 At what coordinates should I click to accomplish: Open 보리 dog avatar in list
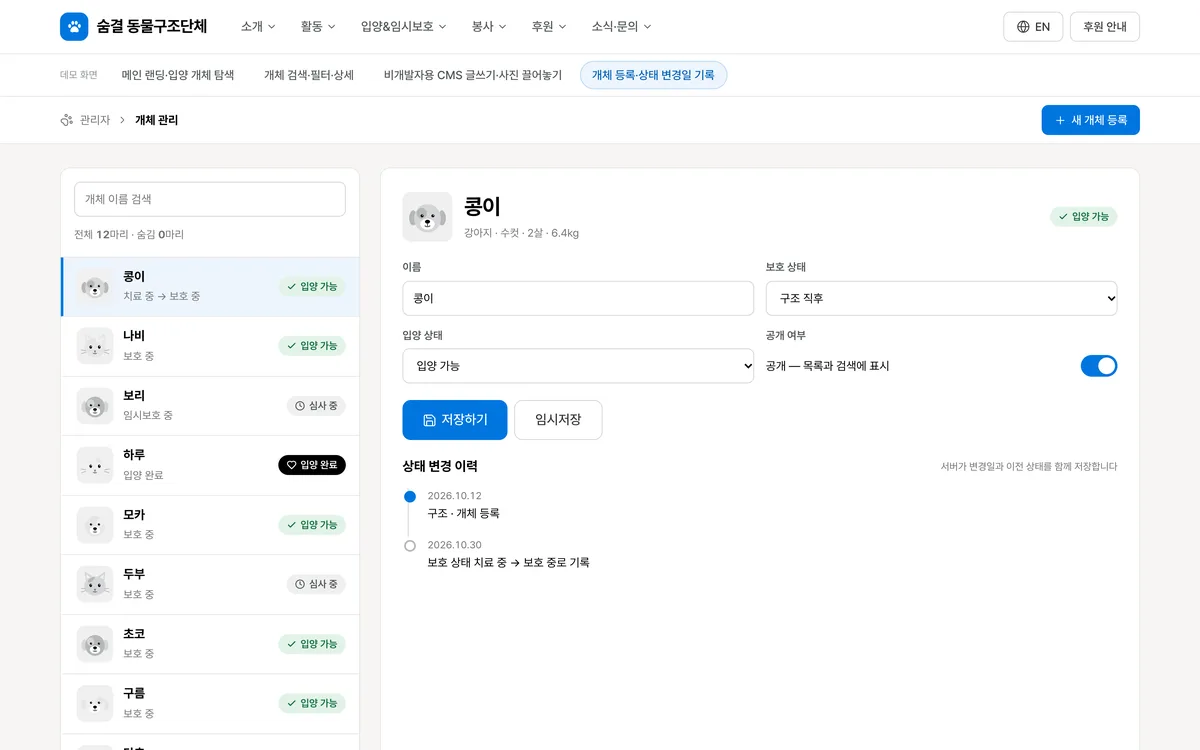coord(95,406)
